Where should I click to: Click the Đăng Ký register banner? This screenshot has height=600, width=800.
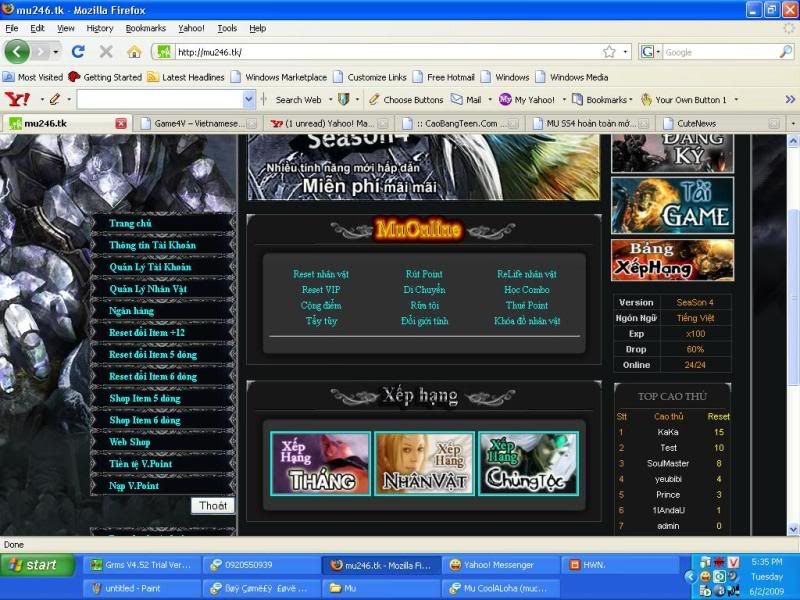672,153
